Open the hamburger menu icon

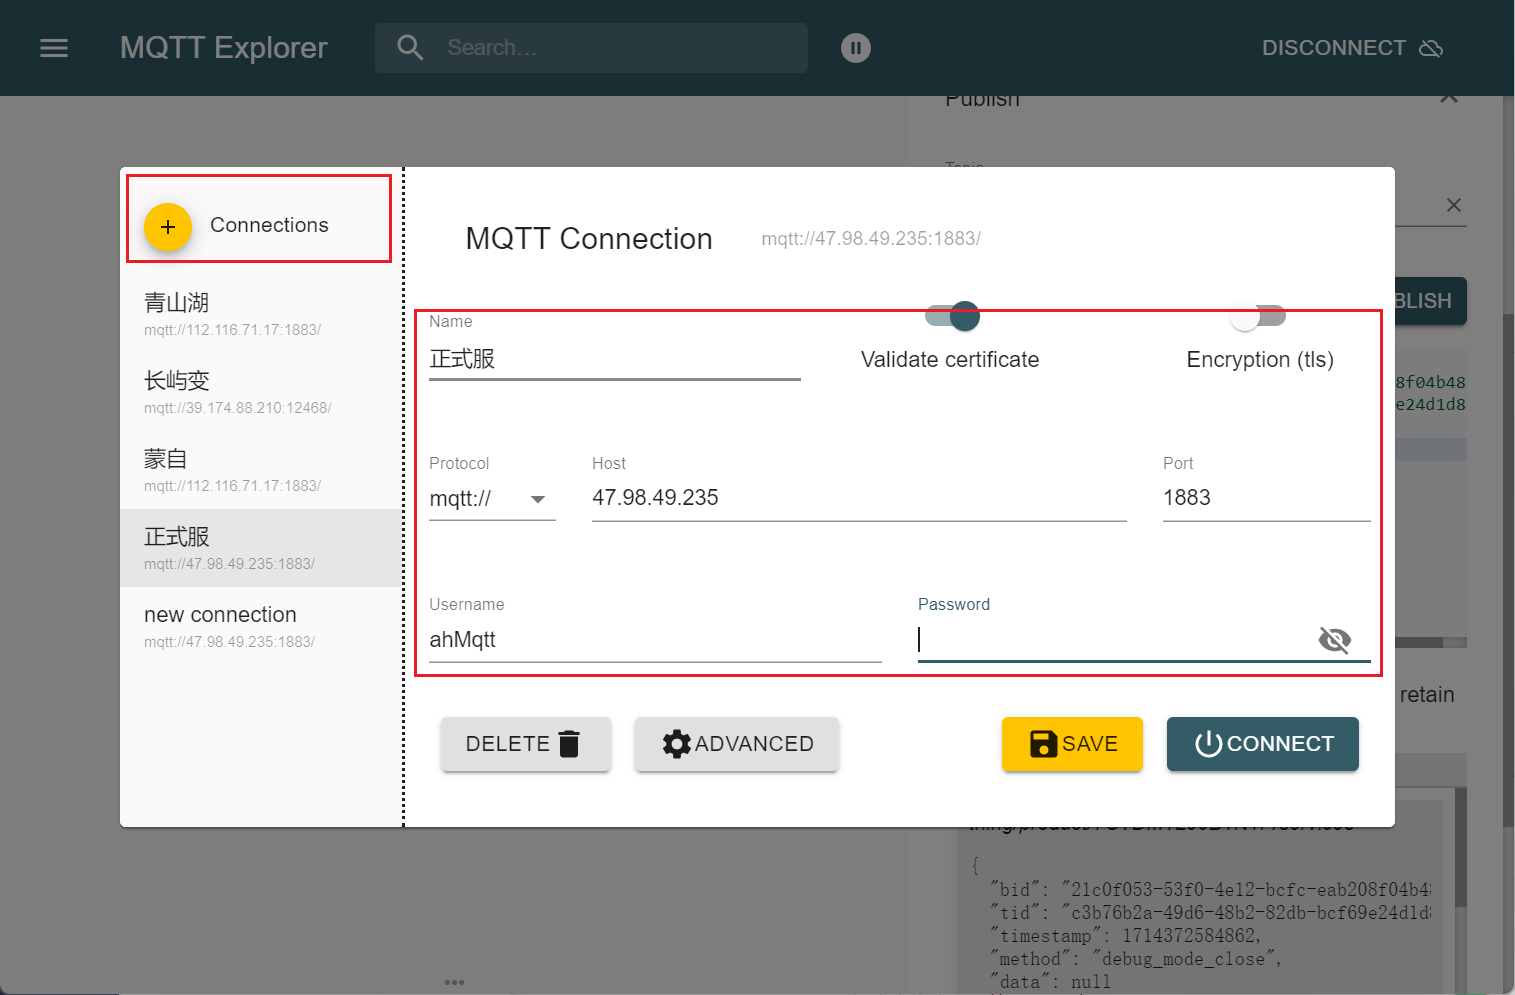(x=54, y=48)
